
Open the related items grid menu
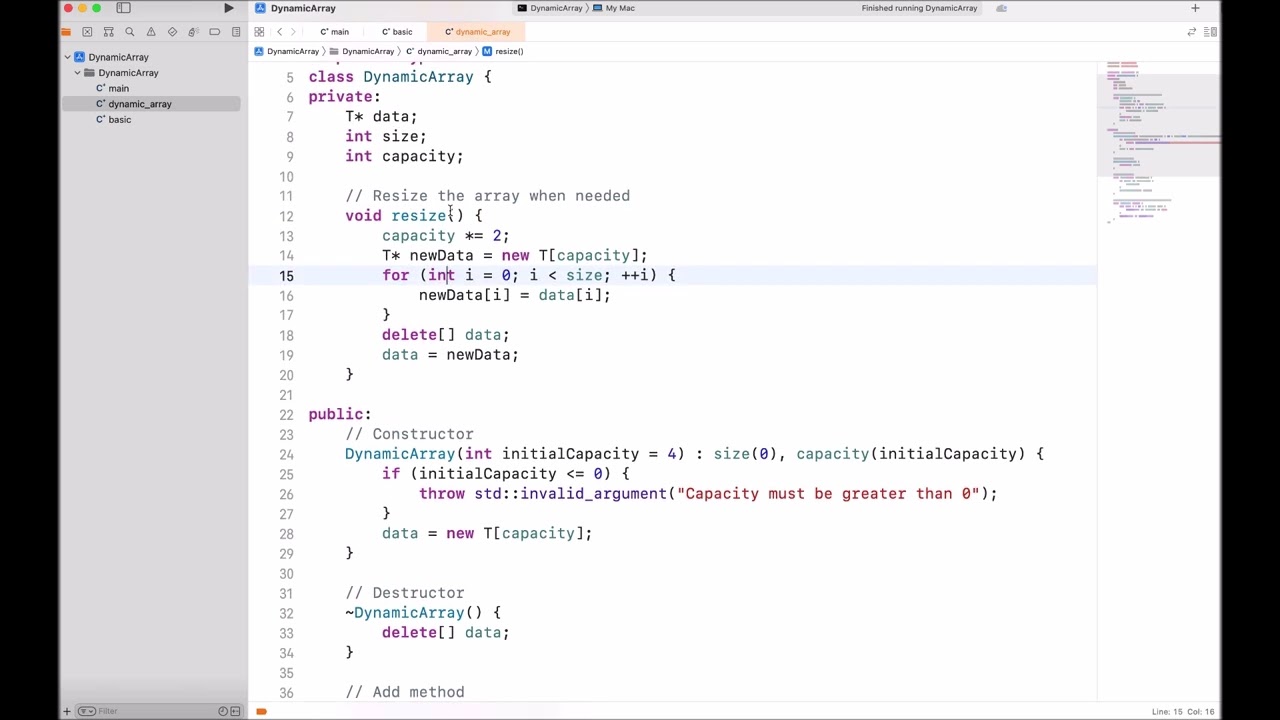pyautogui.click(x=259, y=32)
